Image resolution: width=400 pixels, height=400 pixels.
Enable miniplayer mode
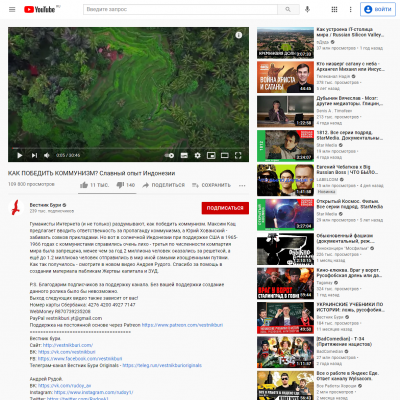click(211, 155)
